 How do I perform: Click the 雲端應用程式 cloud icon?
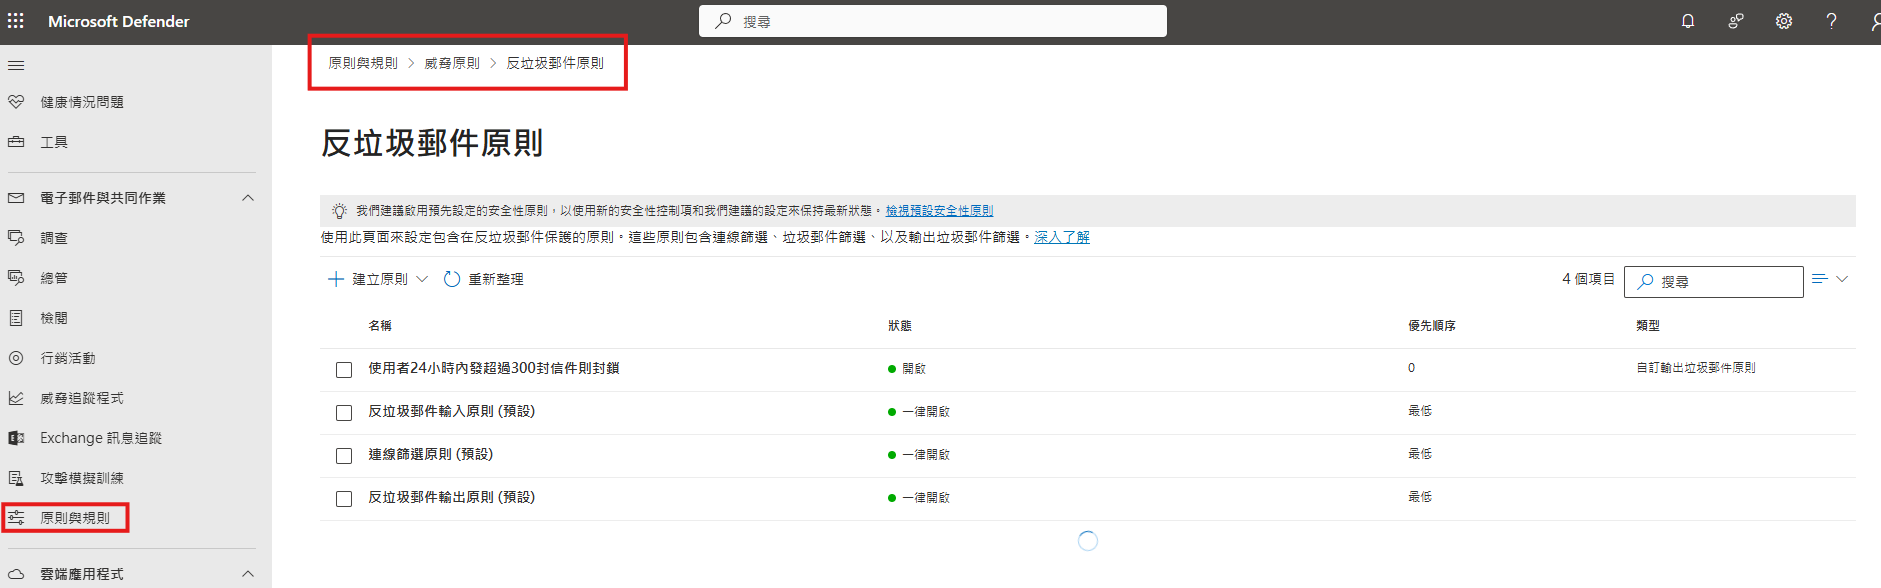pyautogui.click(x=16, y=574)
